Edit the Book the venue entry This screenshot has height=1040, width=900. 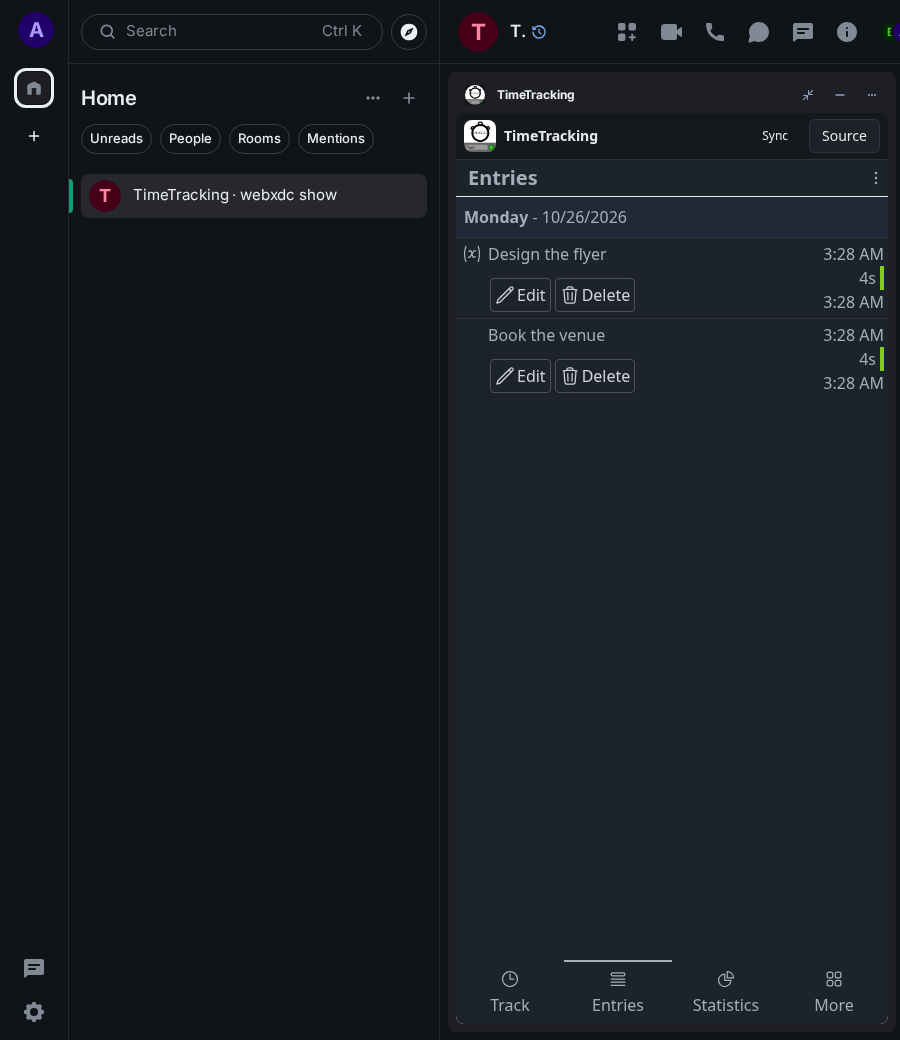click(520, 376)
